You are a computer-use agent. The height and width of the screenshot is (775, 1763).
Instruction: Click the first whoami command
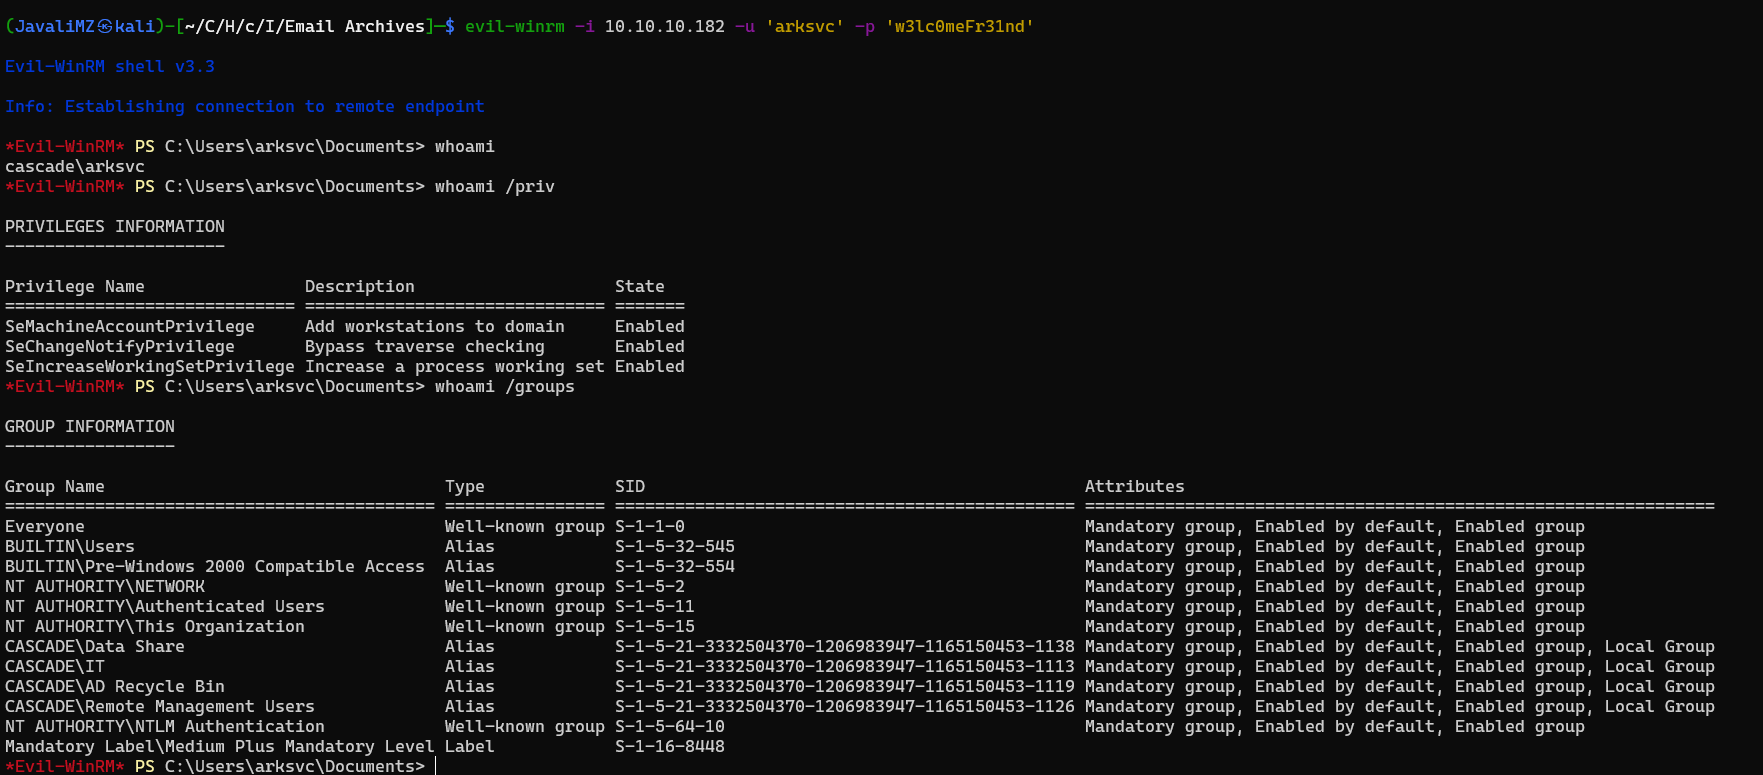(465, 146)
